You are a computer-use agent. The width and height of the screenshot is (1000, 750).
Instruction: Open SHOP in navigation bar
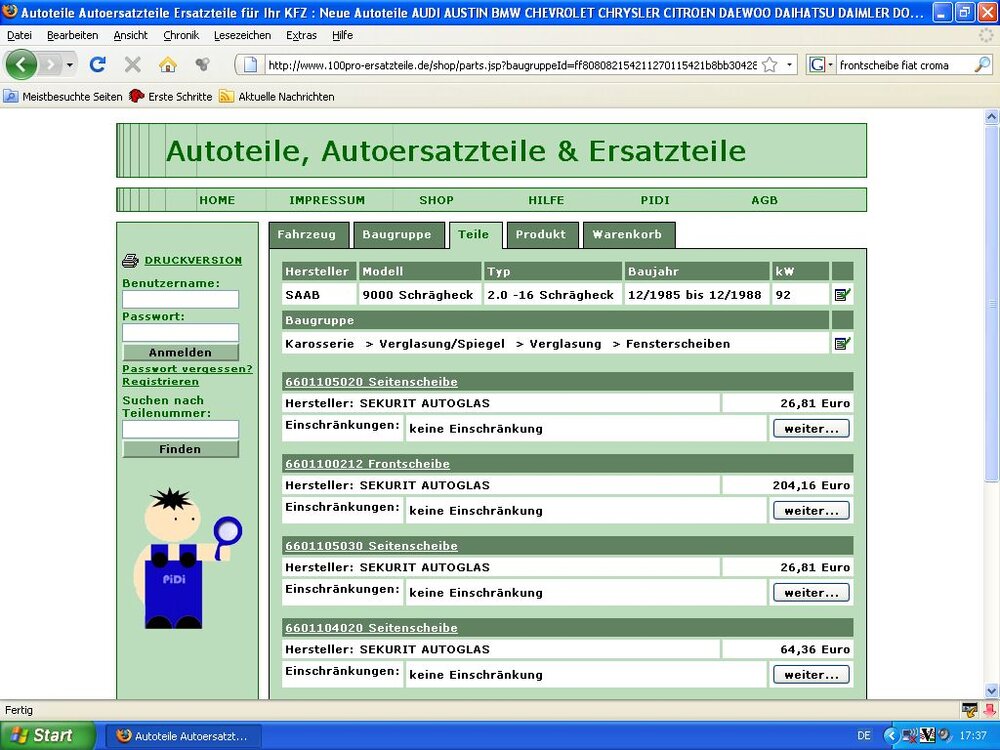pos(436,200)
